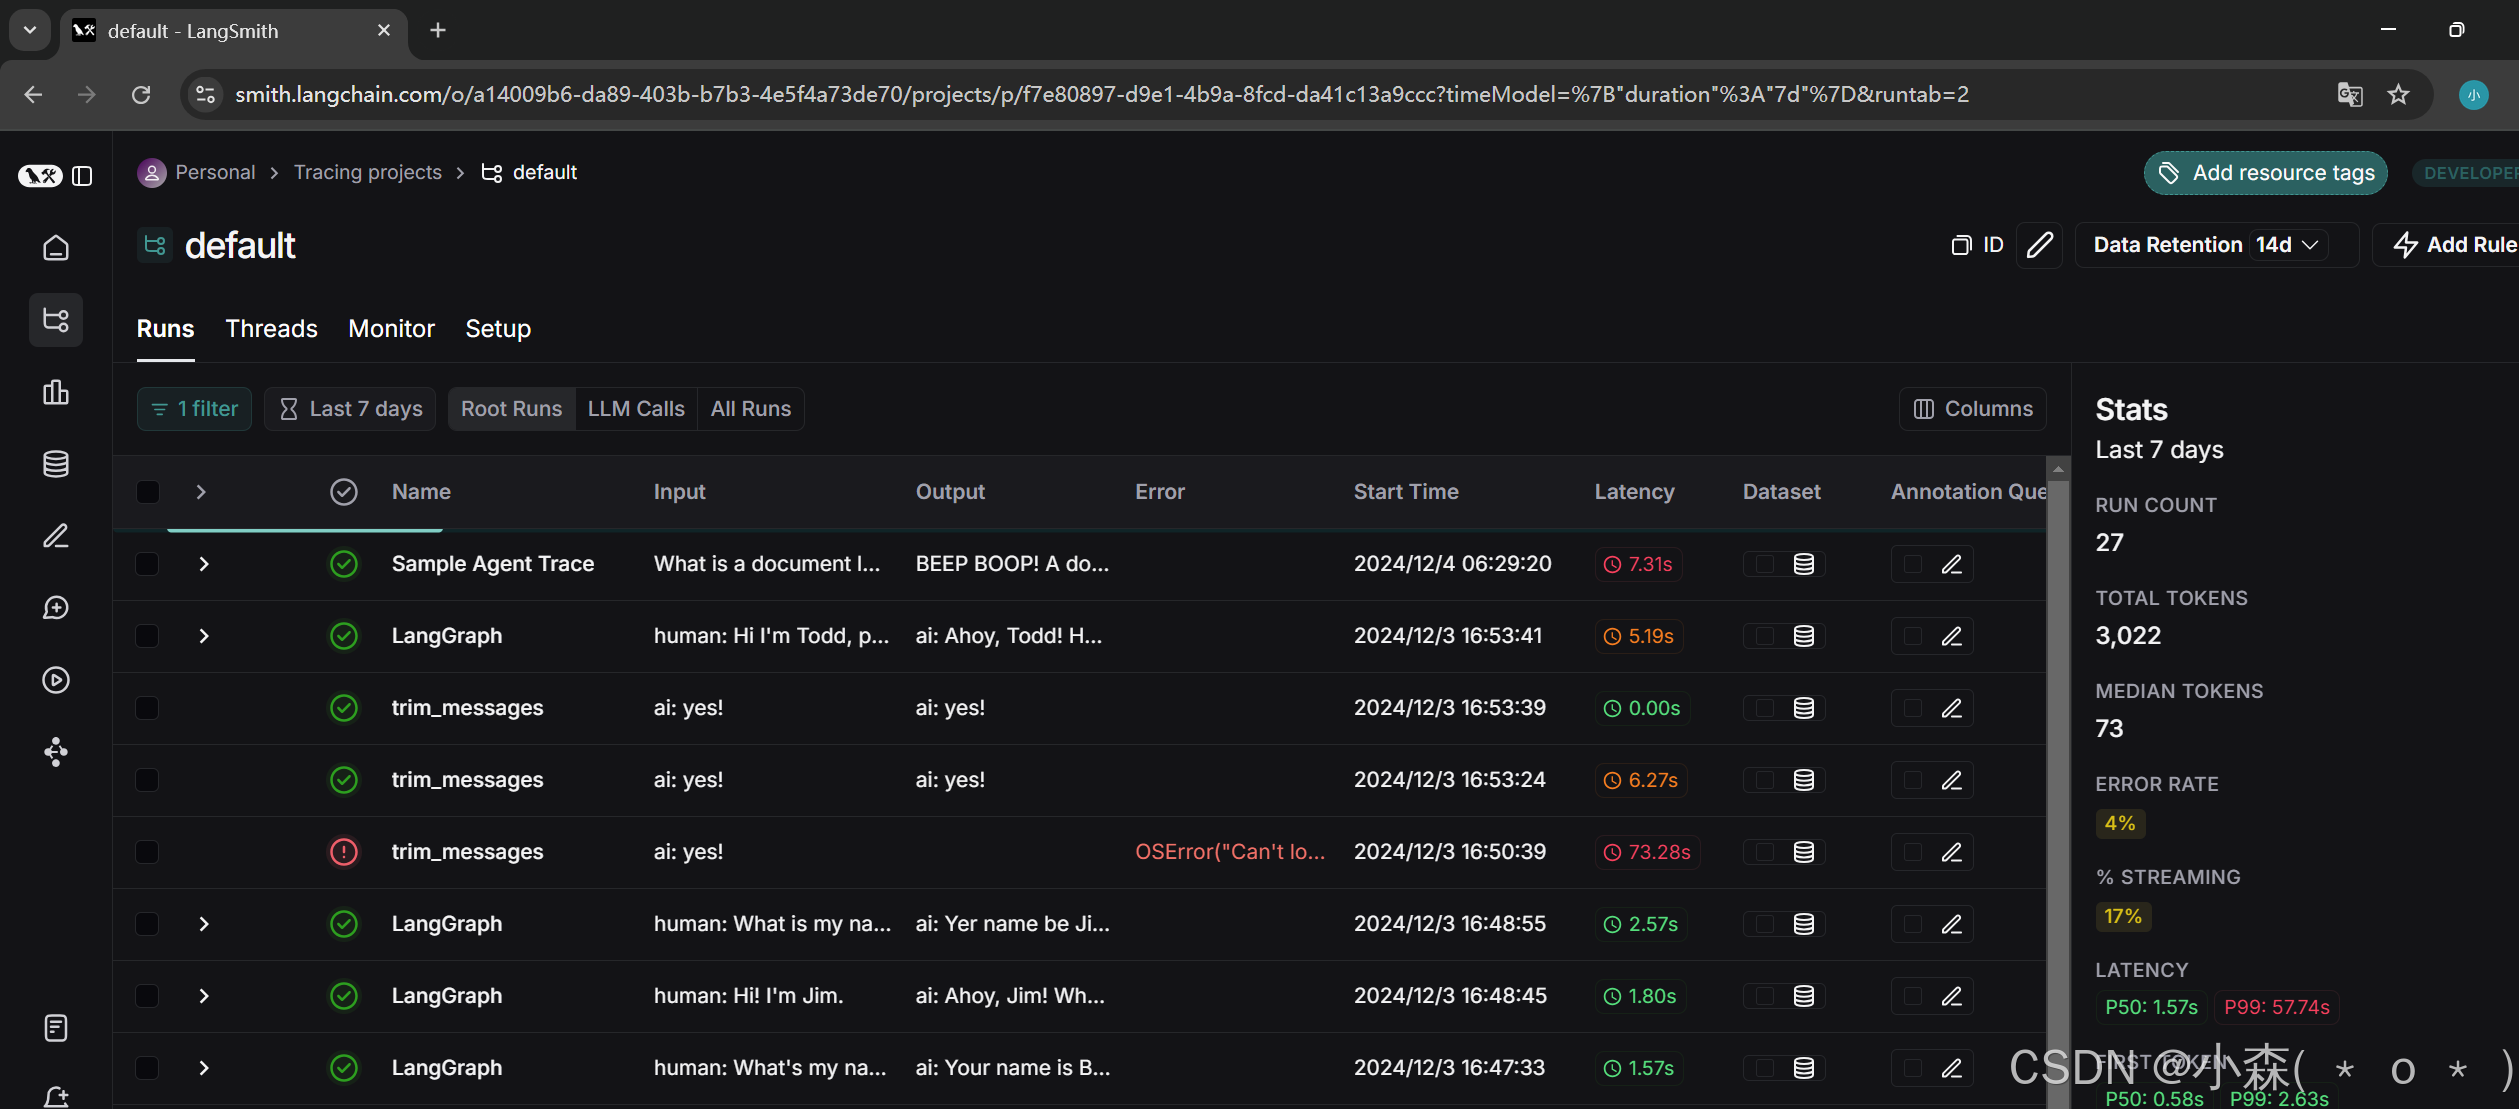
Task: Select the Sample Agent Trace row checkbox
Action: 147,564
